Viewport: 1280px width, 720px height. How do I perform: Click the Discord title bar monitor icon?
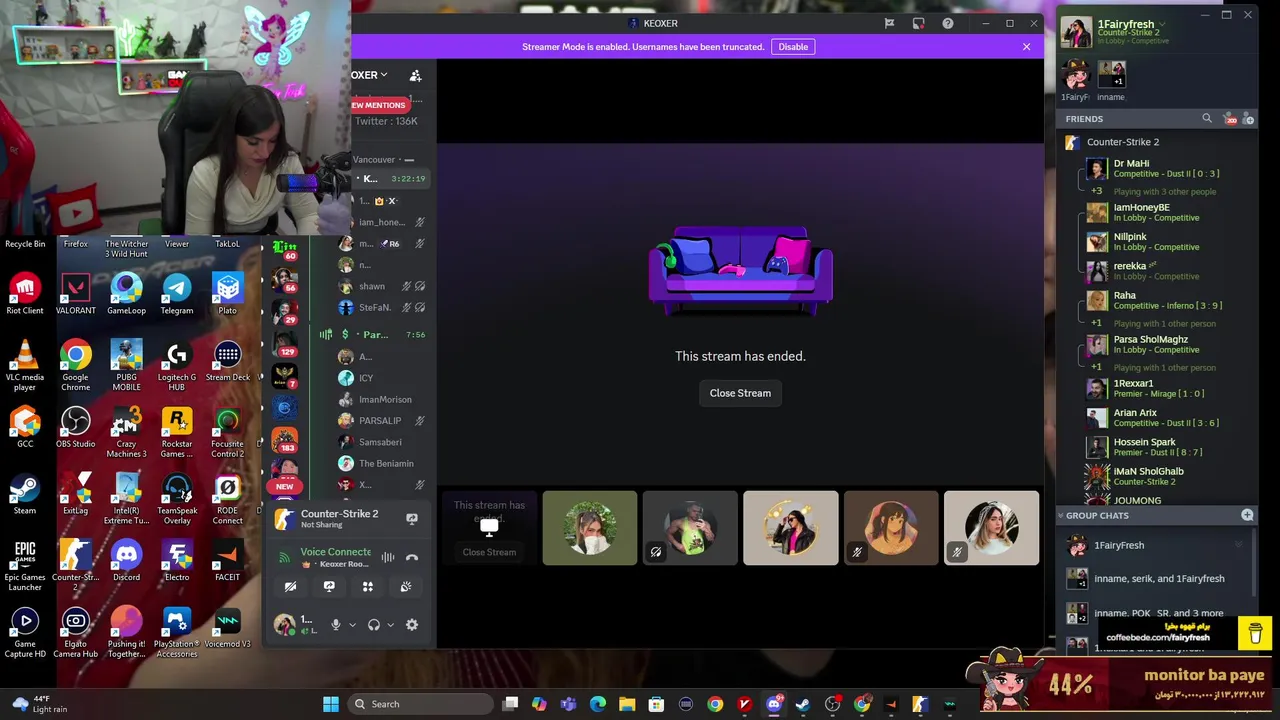point(919,23)
